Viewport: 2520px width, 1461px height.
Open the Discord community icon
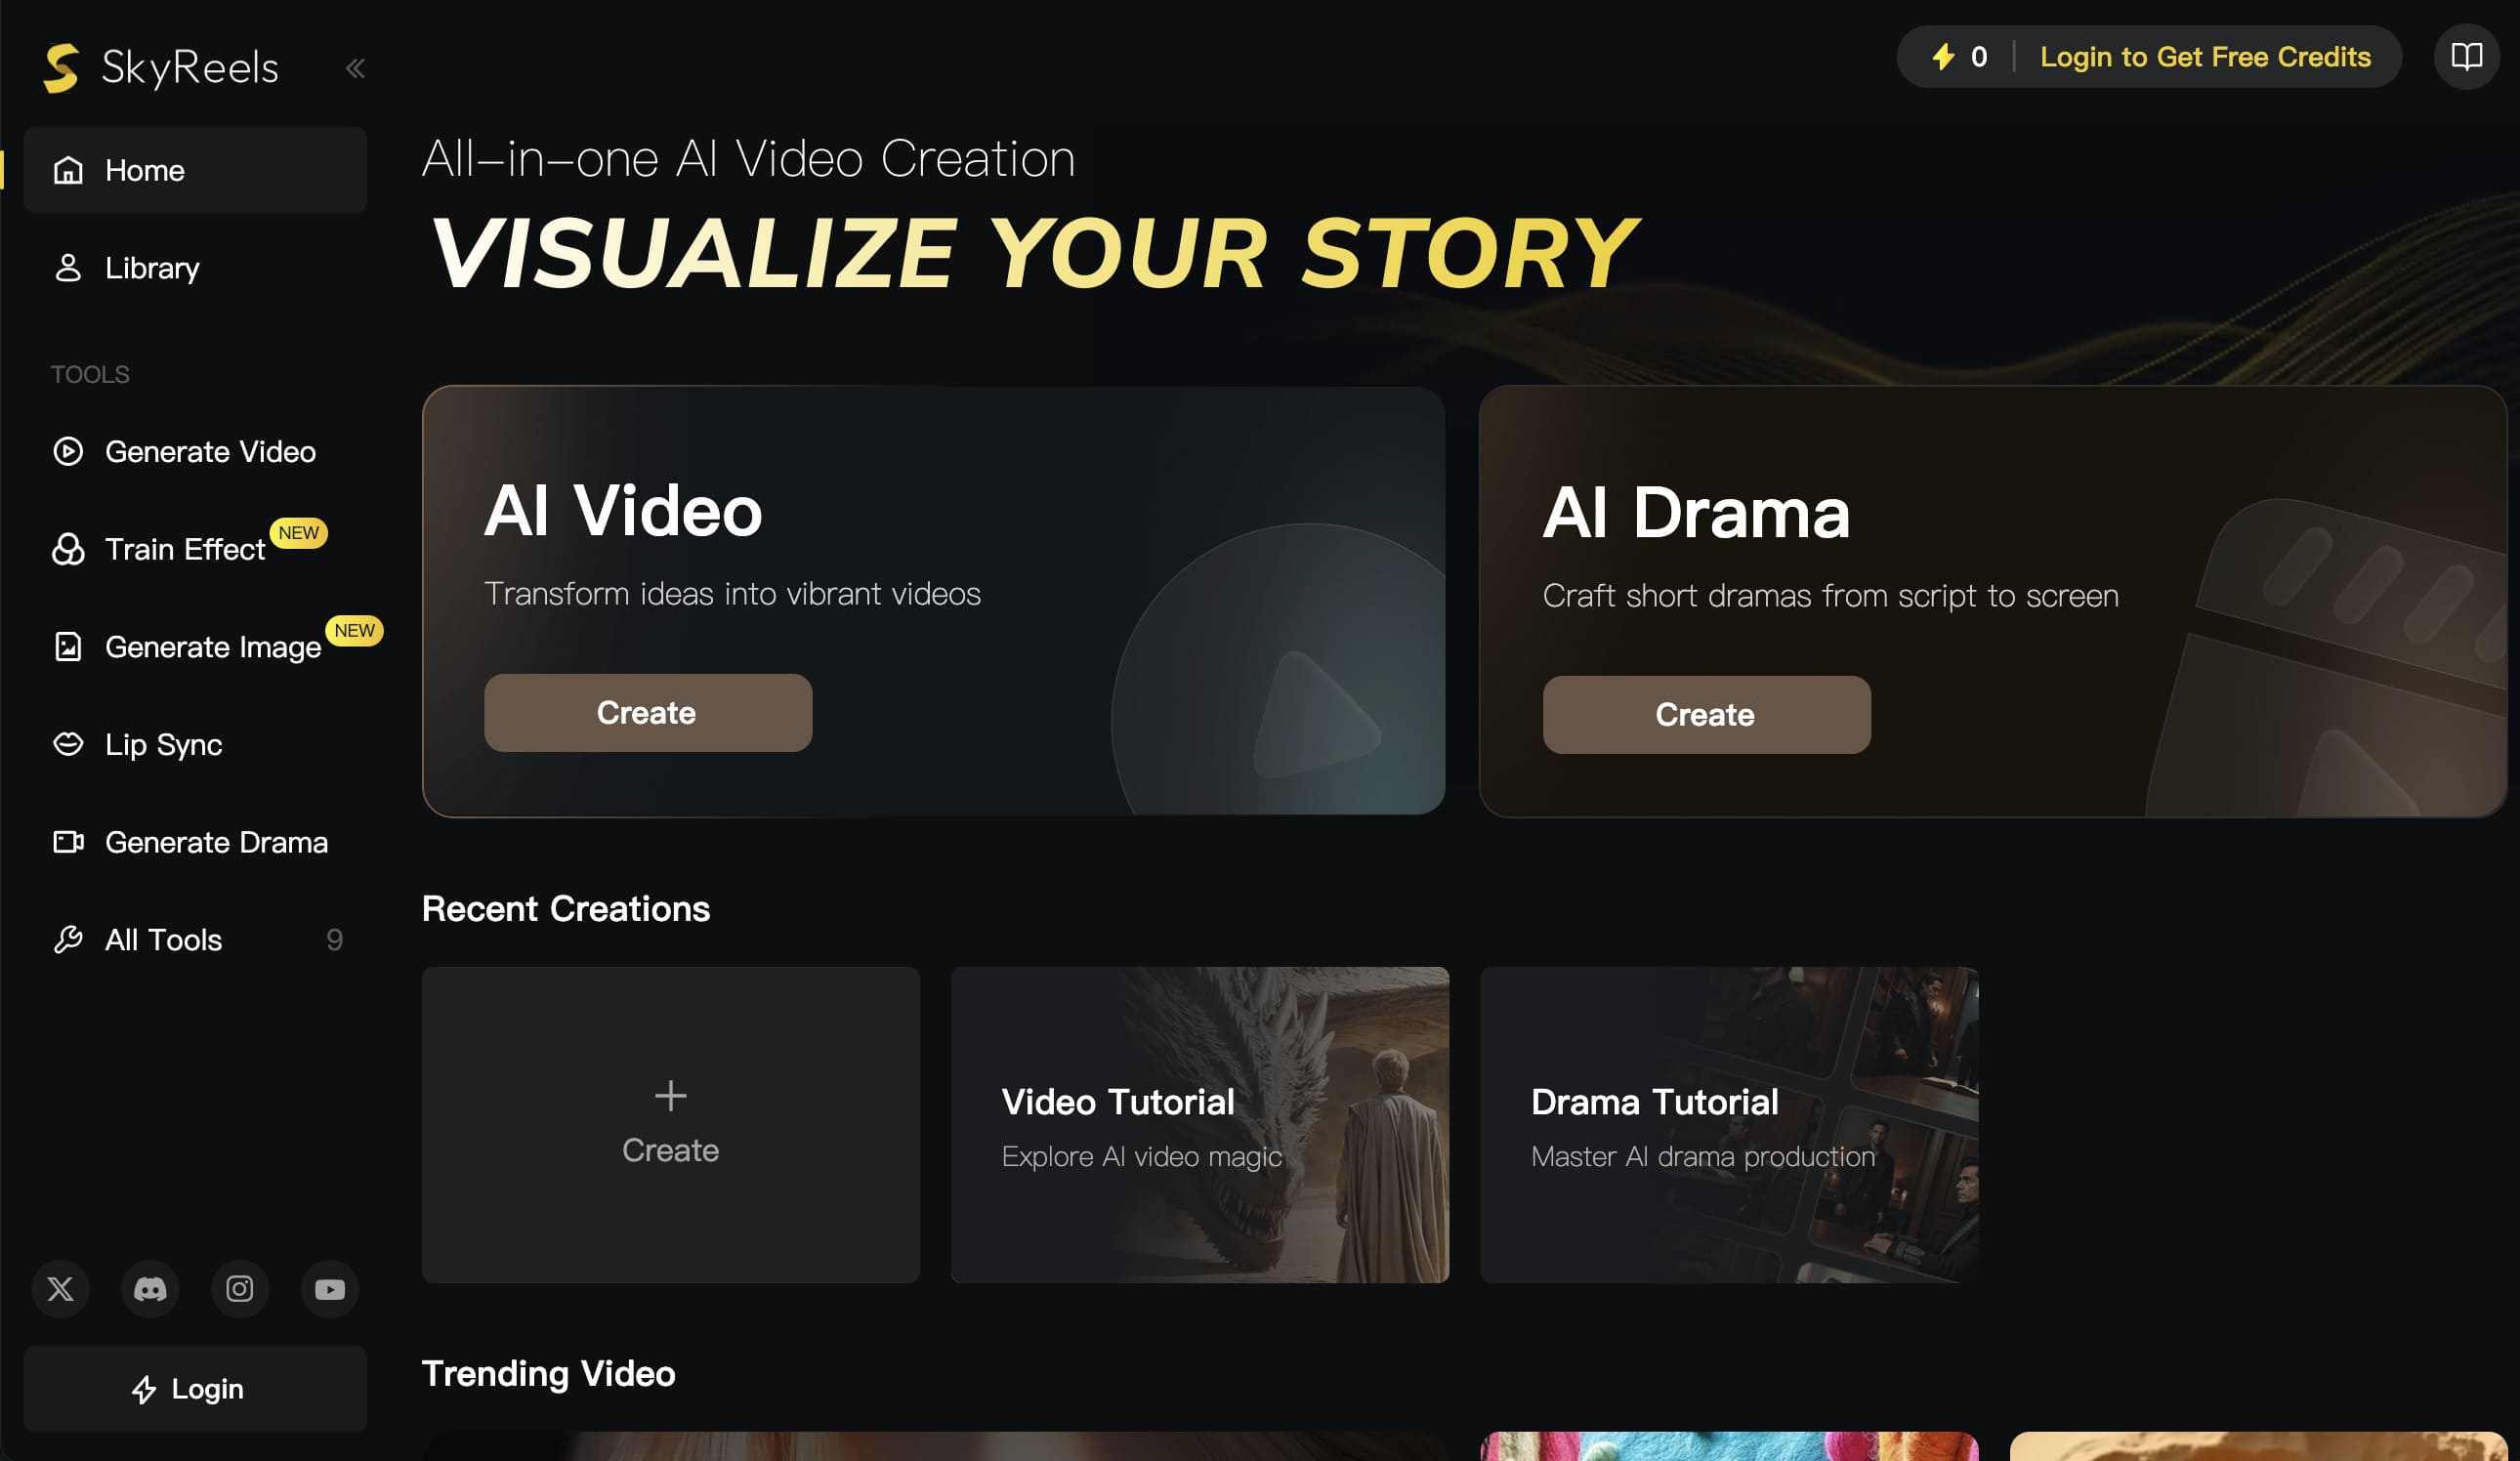150,1289
